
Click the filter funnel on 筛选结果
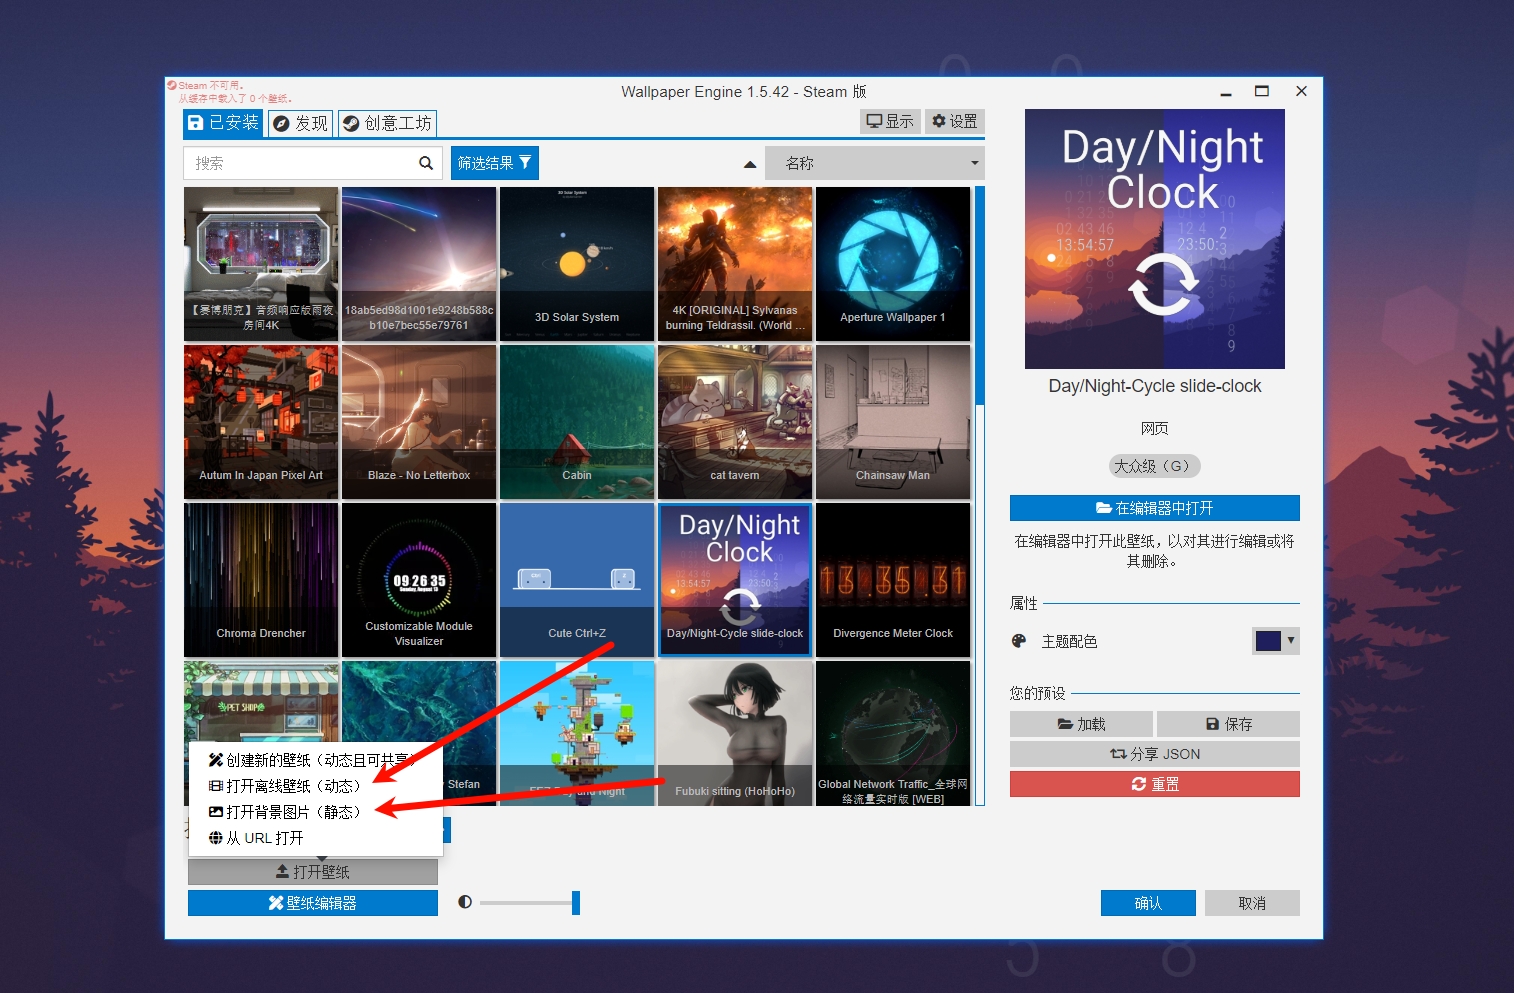[x=524, y=162]
